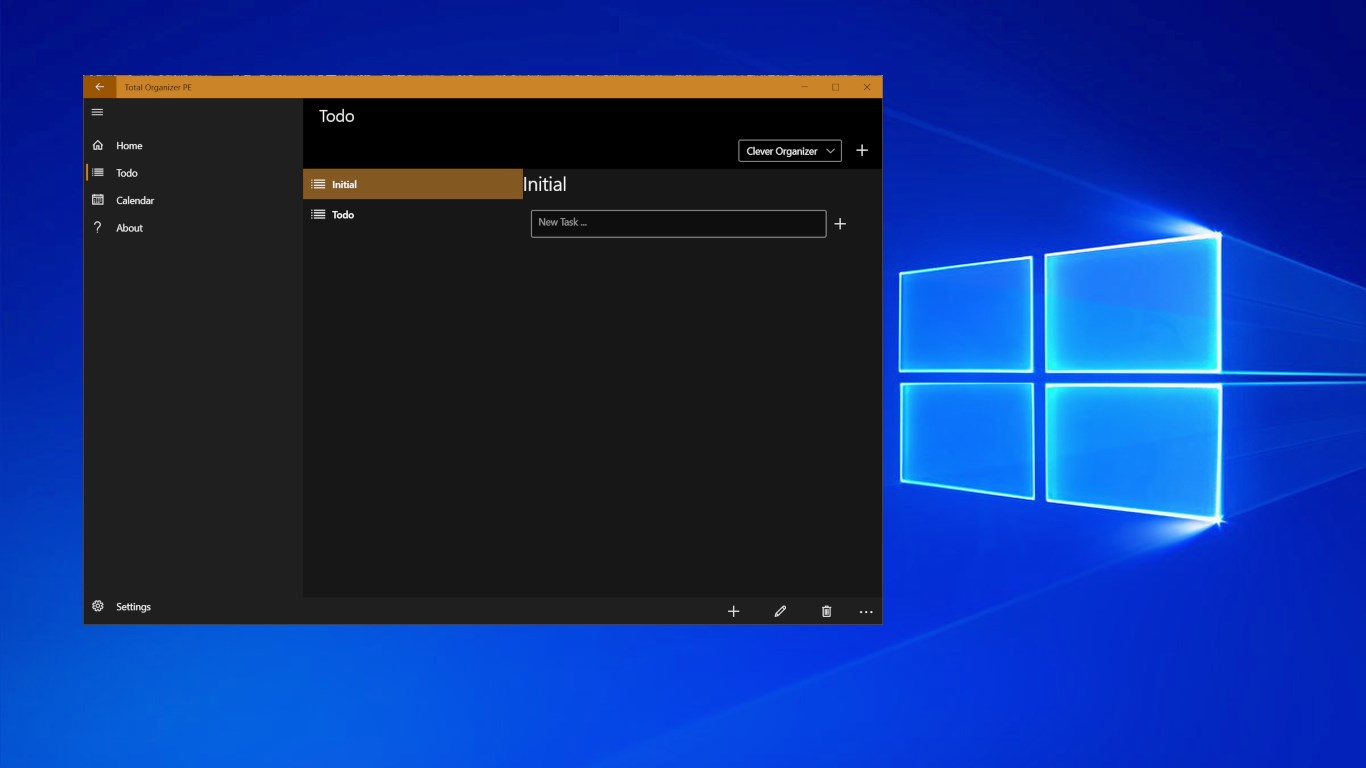Select the Initial list

tap(413, 184)
